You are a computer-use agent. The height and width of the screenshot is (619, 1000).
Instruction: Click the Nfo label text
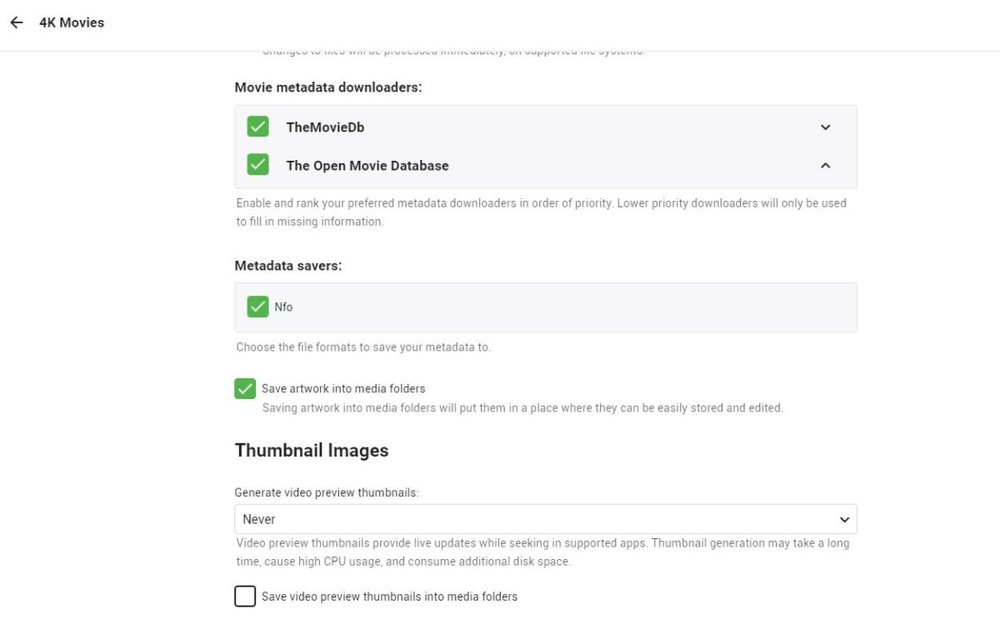point(284,307)
